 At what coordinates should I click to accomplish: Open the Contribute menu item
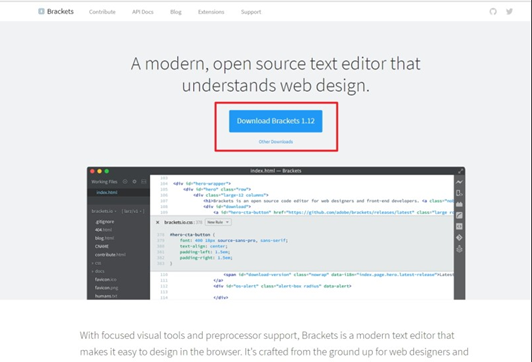[x=102, y=12]
